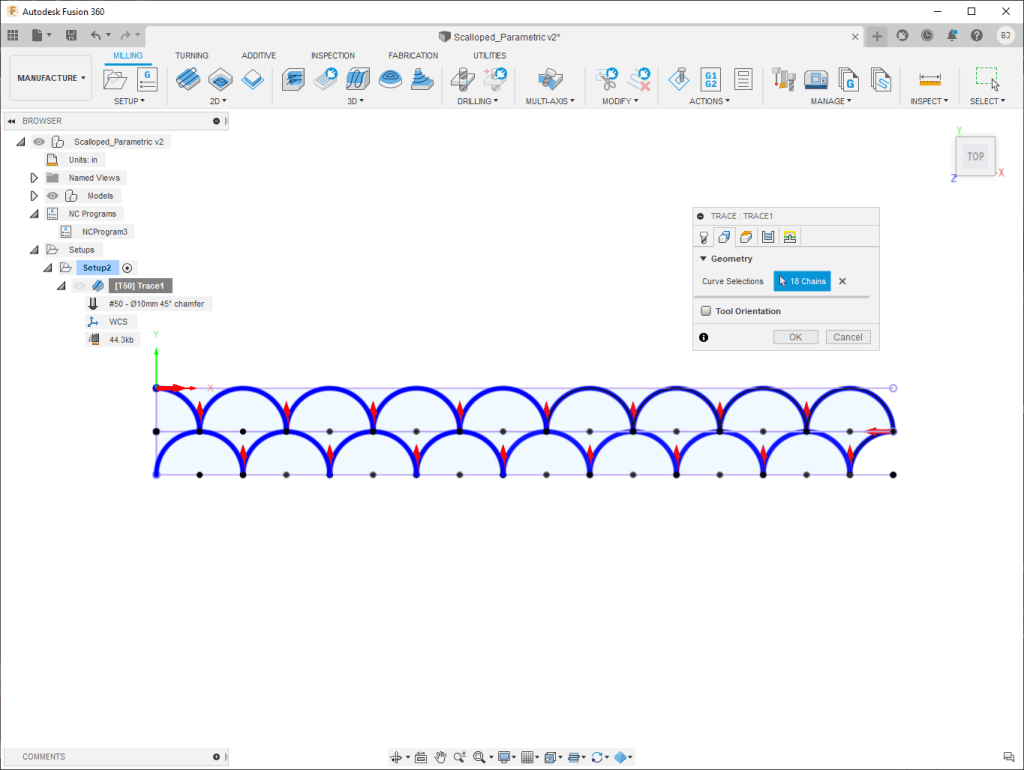Open the Linking tab in Trace dialog
Image resolution: width=1024 pixels, height=770 pixels.
(789, 237)
